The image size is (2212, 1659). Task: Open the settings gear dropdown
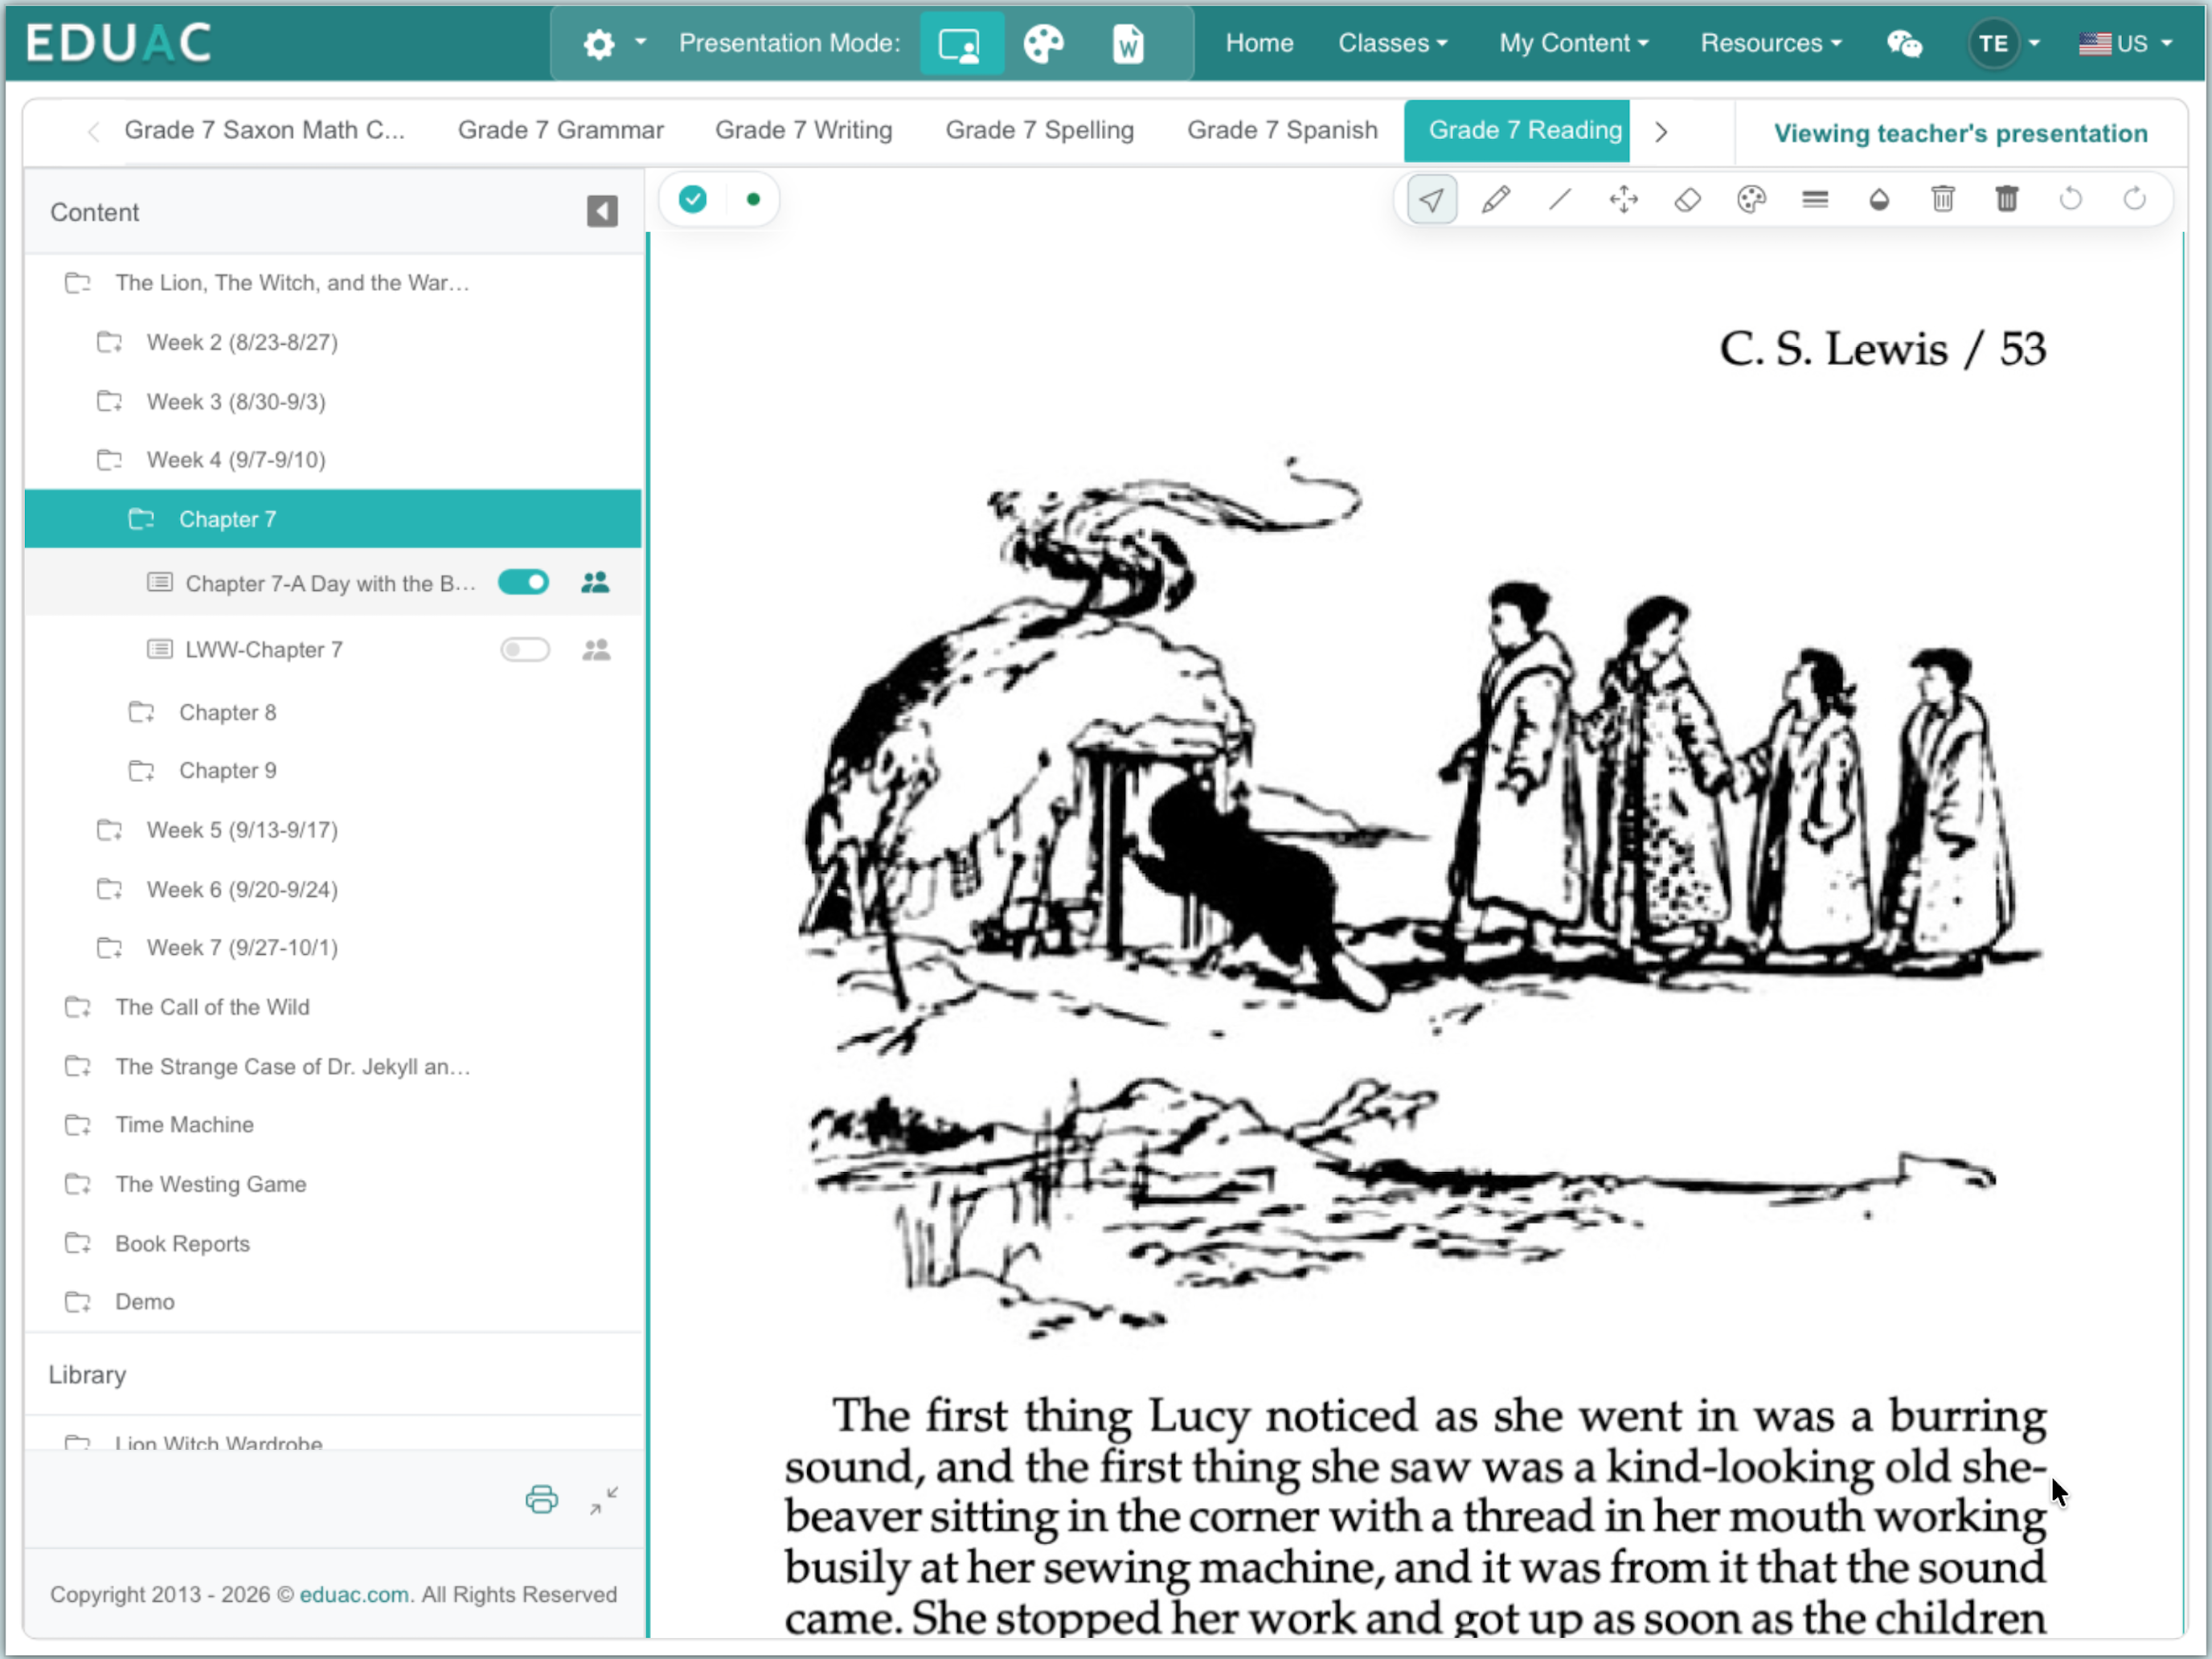coord(615,44)
